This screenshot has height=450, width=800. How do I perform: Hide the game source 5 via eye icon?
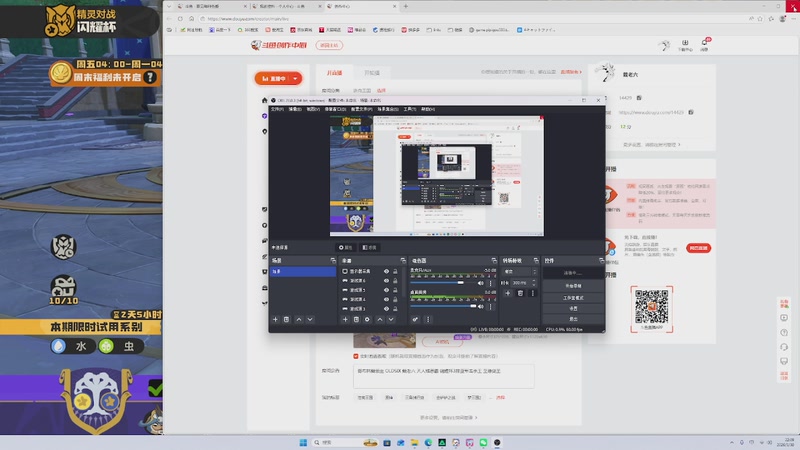pos(386,290)
